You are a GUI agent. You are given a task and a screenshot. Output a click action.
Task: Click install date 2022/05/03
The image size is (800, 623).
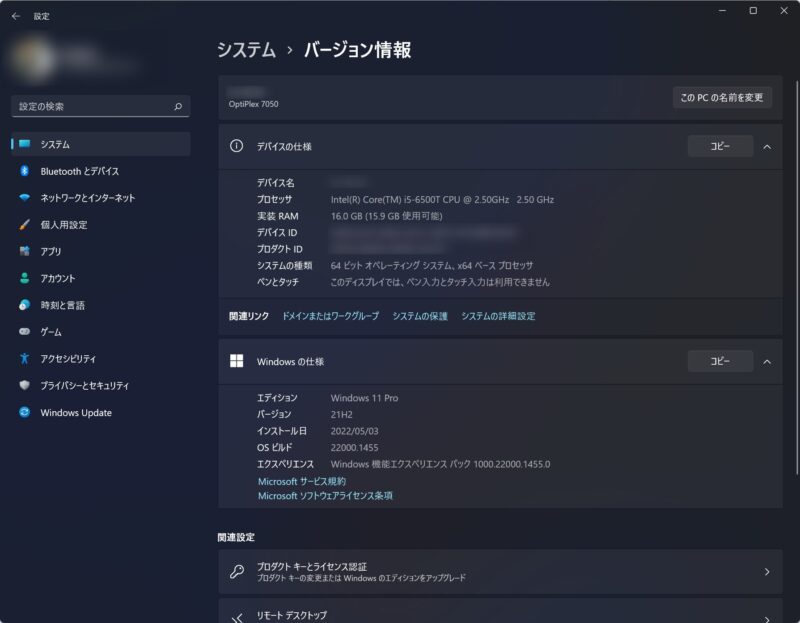[x=355, y=431]
